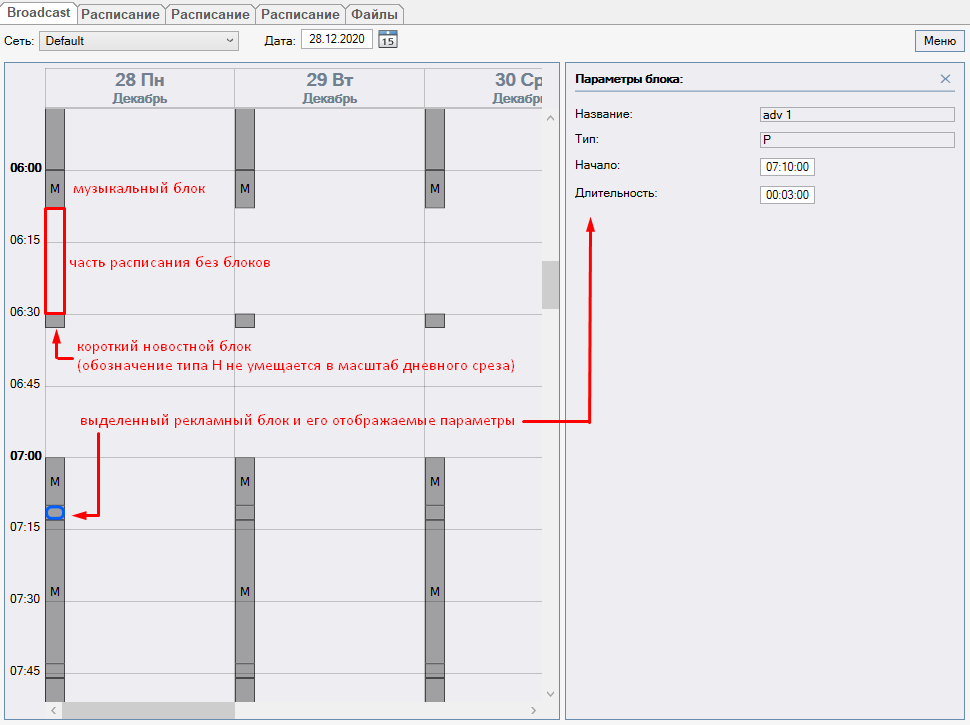
Task: Switch to the Файлы tab
Action: pos(374,14)
